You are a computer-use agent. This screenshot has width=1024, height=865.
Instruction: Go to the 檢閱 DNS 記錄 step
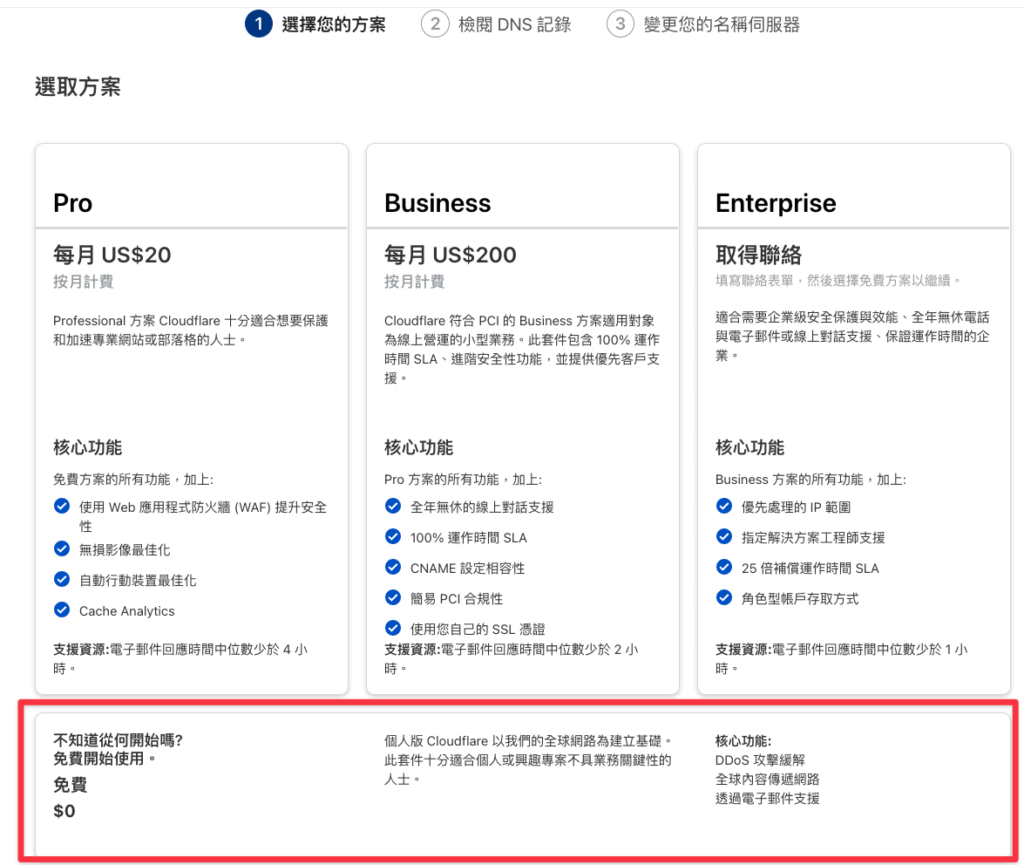pyautogui.click(x=515, y=25)
